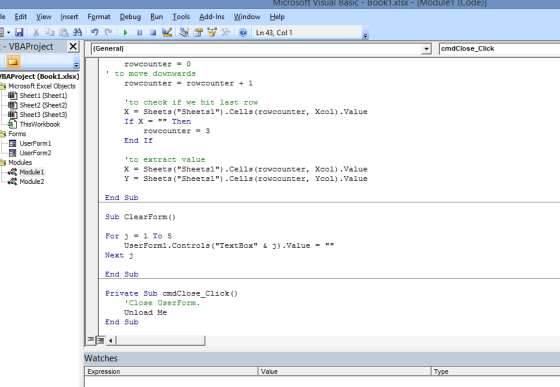Toggle Folders view in Project Explorer
Screen dimensions: 560x387
[13, 62]
